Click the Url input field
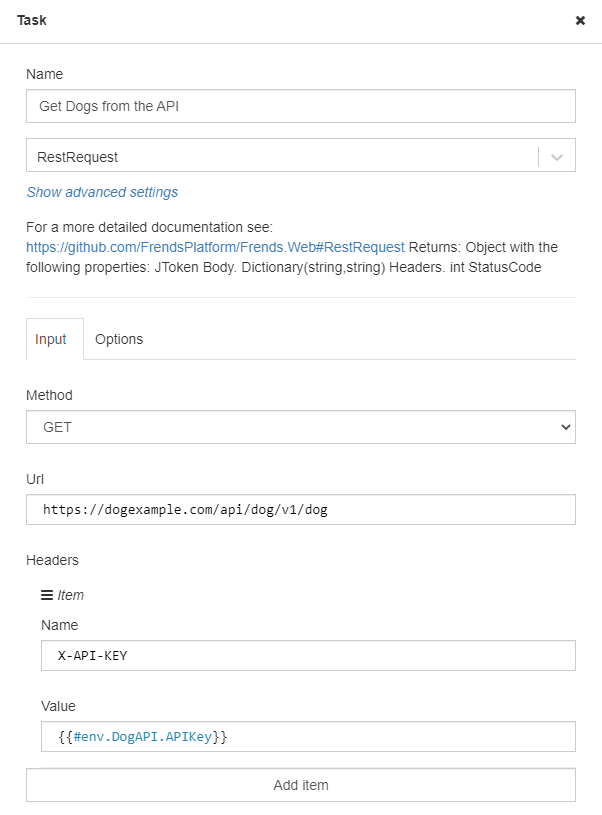 click(300, 510)
